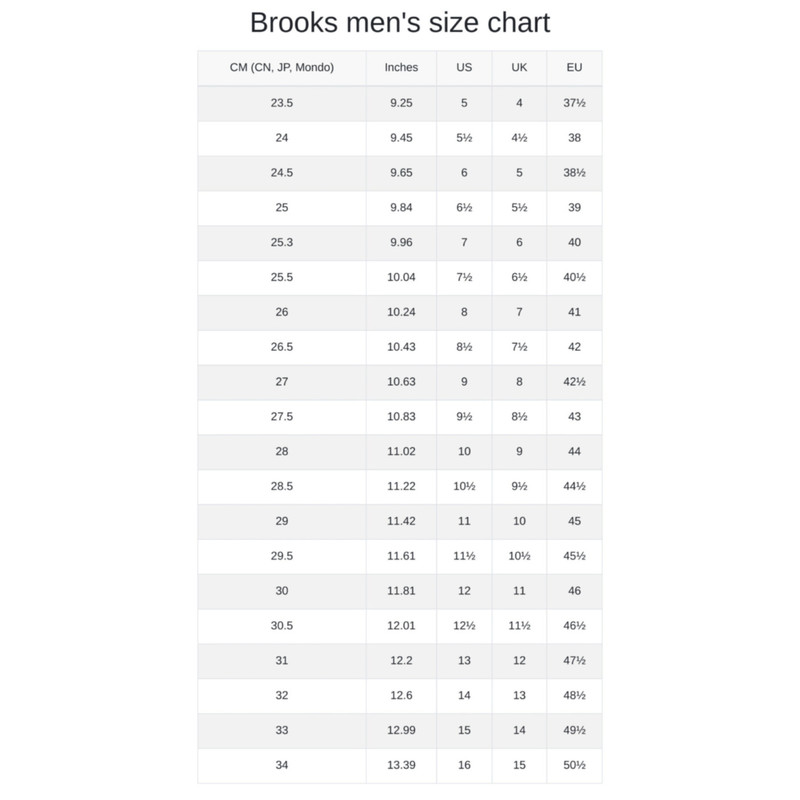
Task: Select the US column header
Action: pos(464,68)
